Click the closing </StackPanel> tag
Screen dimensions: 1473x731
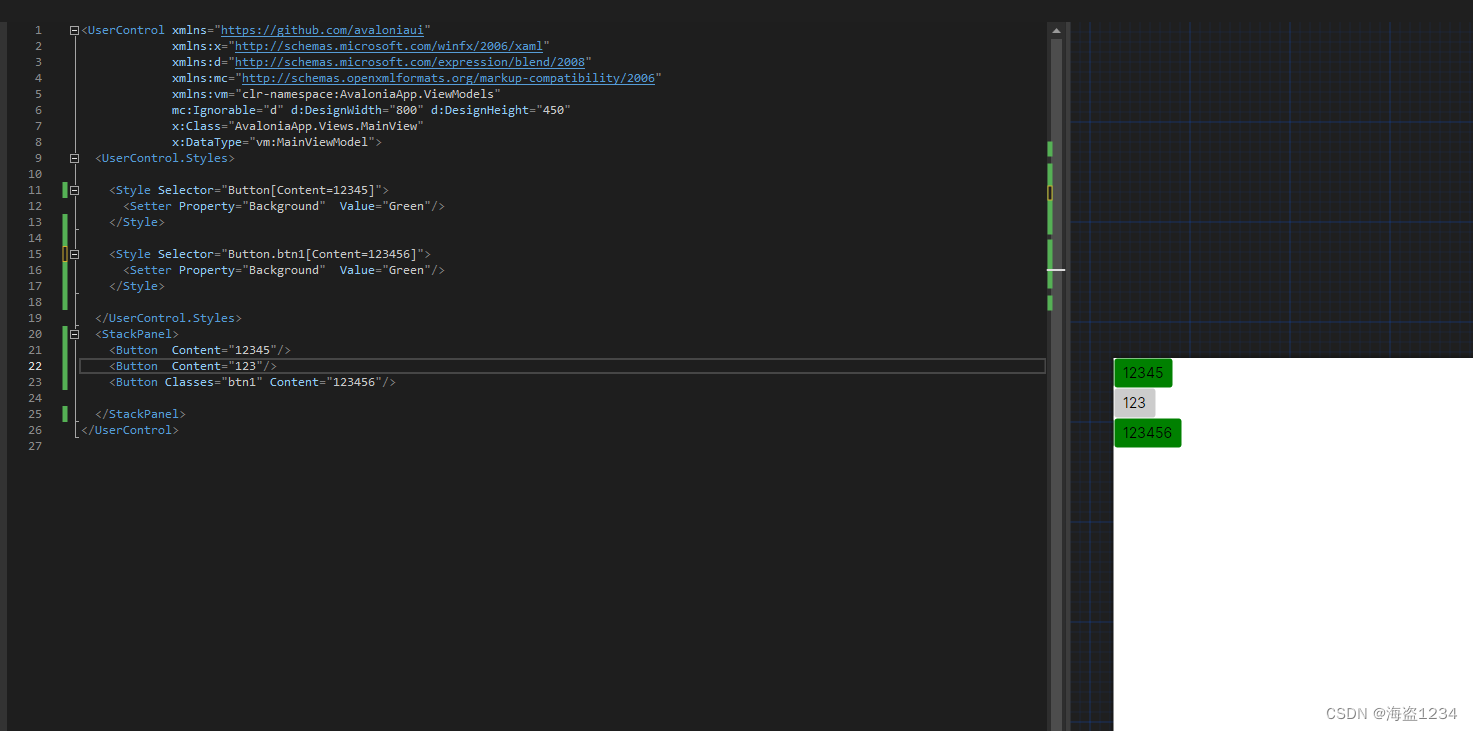click(x=140, y=414)
